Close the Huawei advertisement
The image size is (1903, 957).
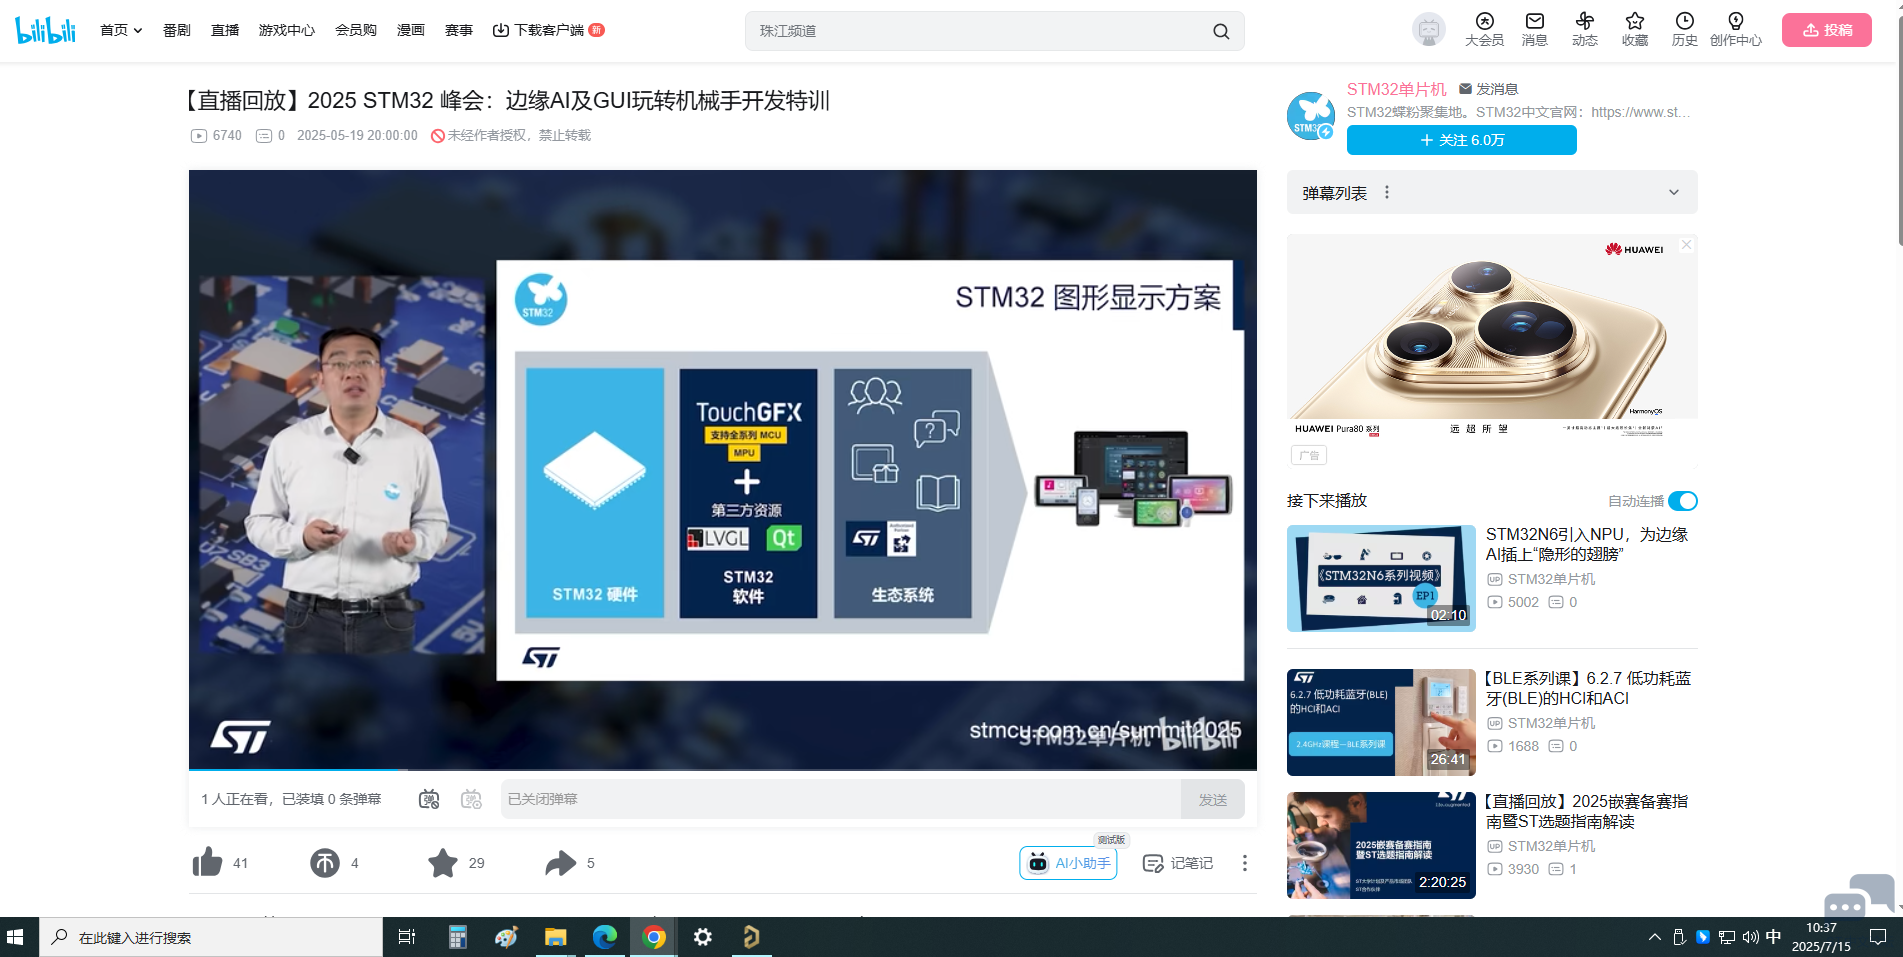tap(1686, 245)
